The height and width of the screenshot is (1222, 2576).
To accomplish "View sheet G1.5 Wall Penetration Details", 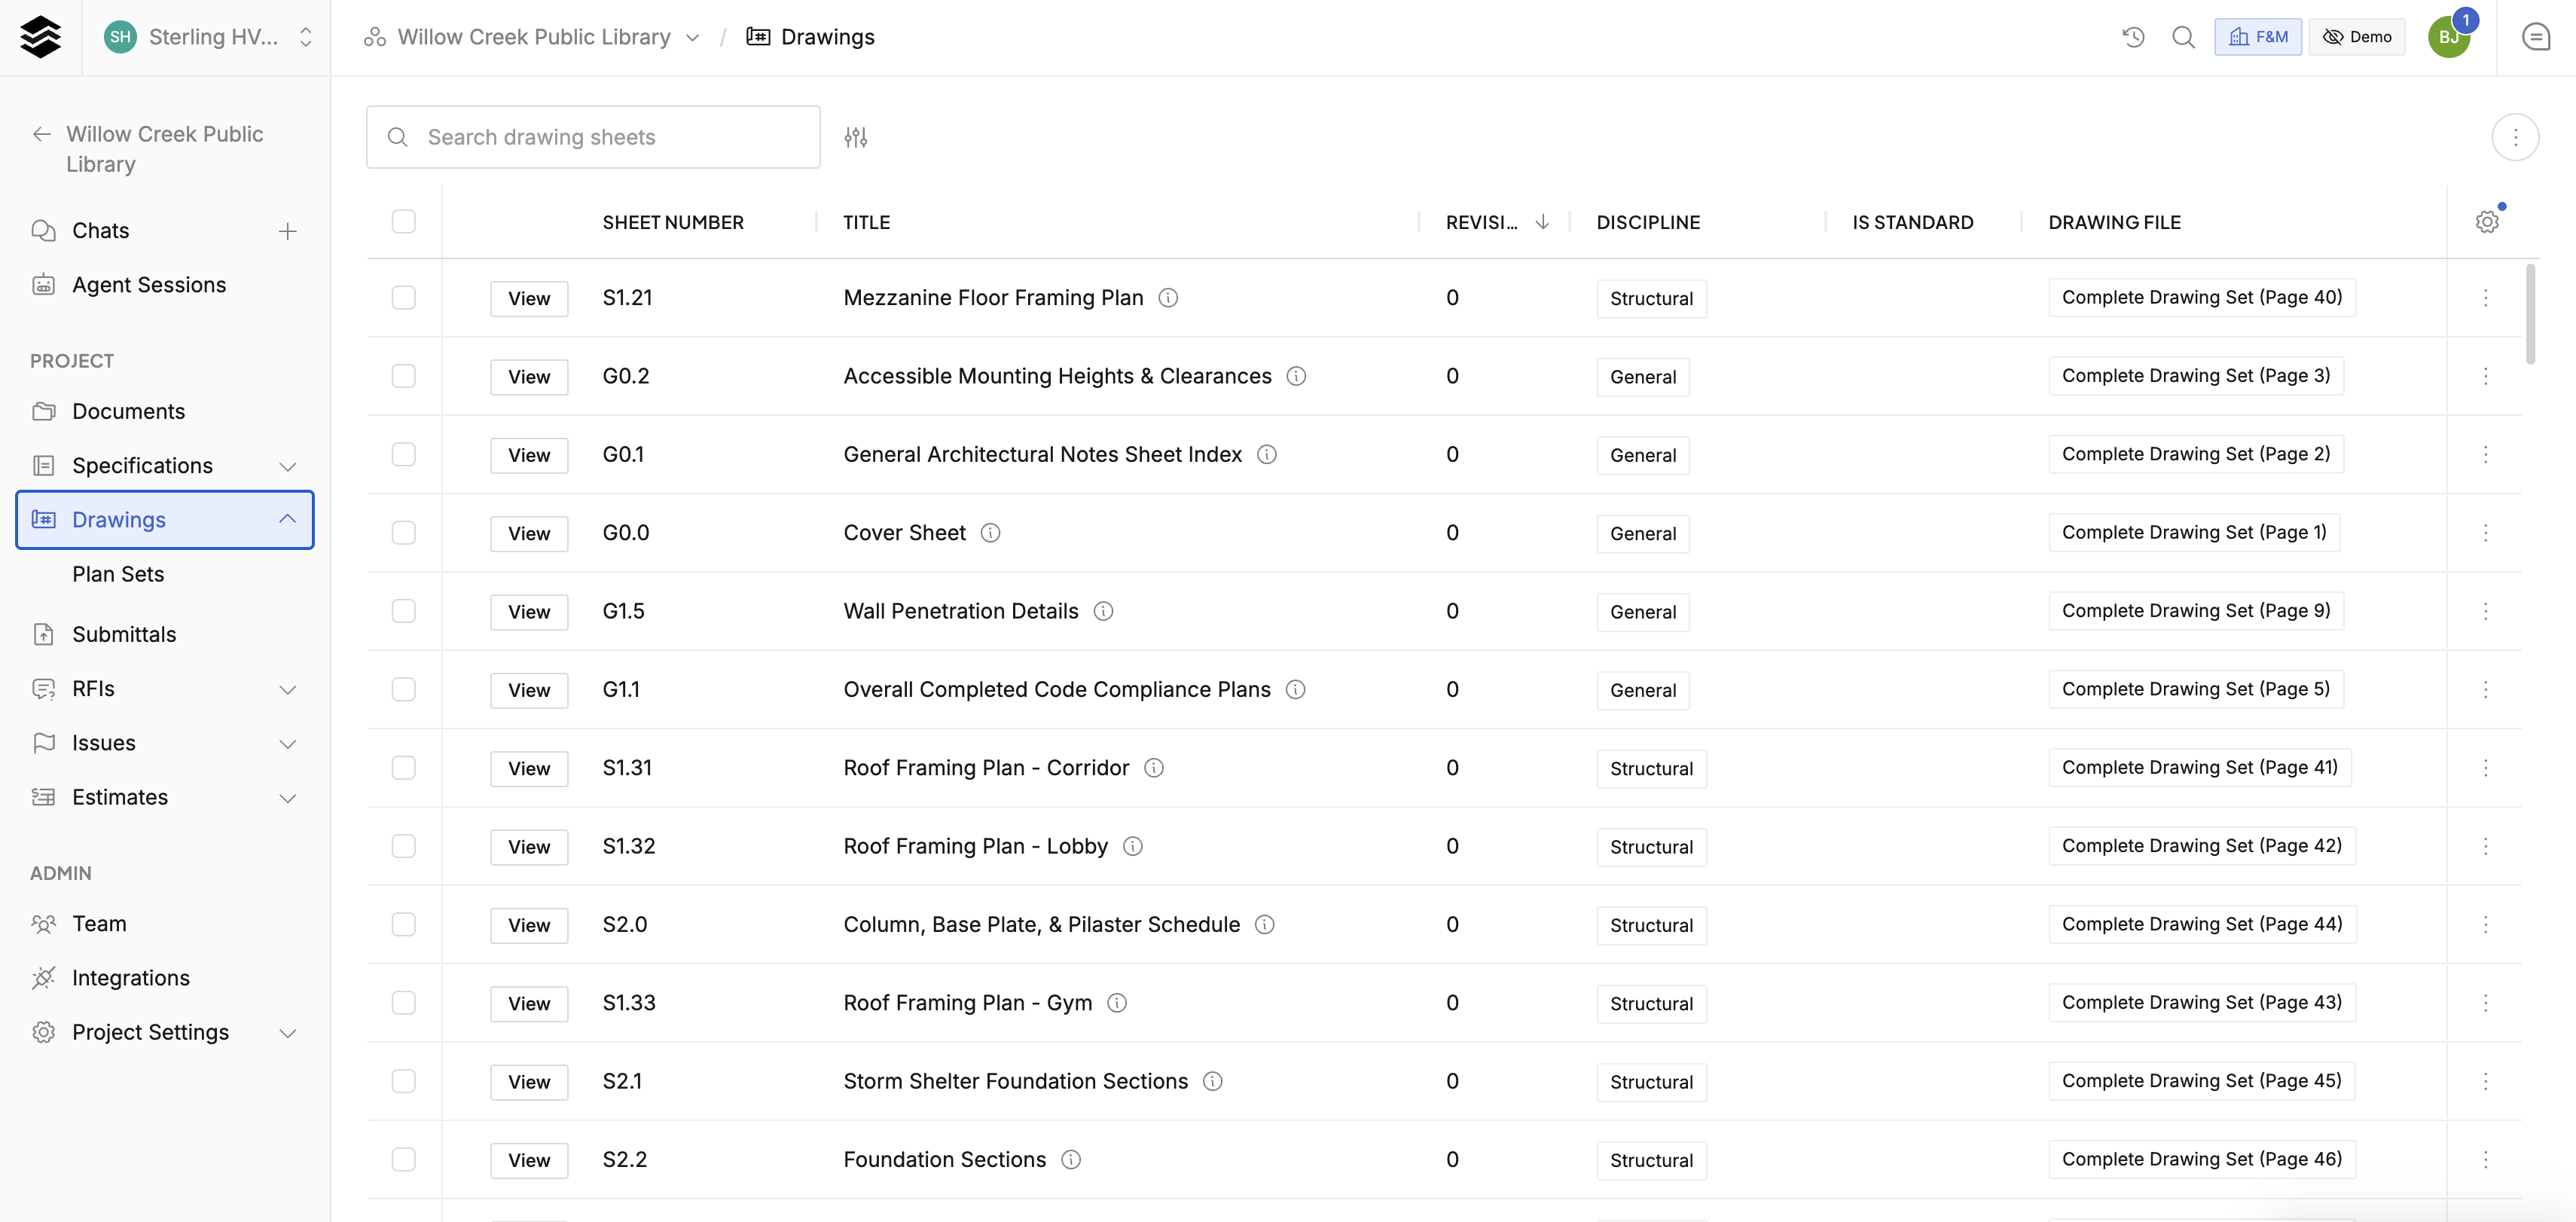I will [529, 612].
